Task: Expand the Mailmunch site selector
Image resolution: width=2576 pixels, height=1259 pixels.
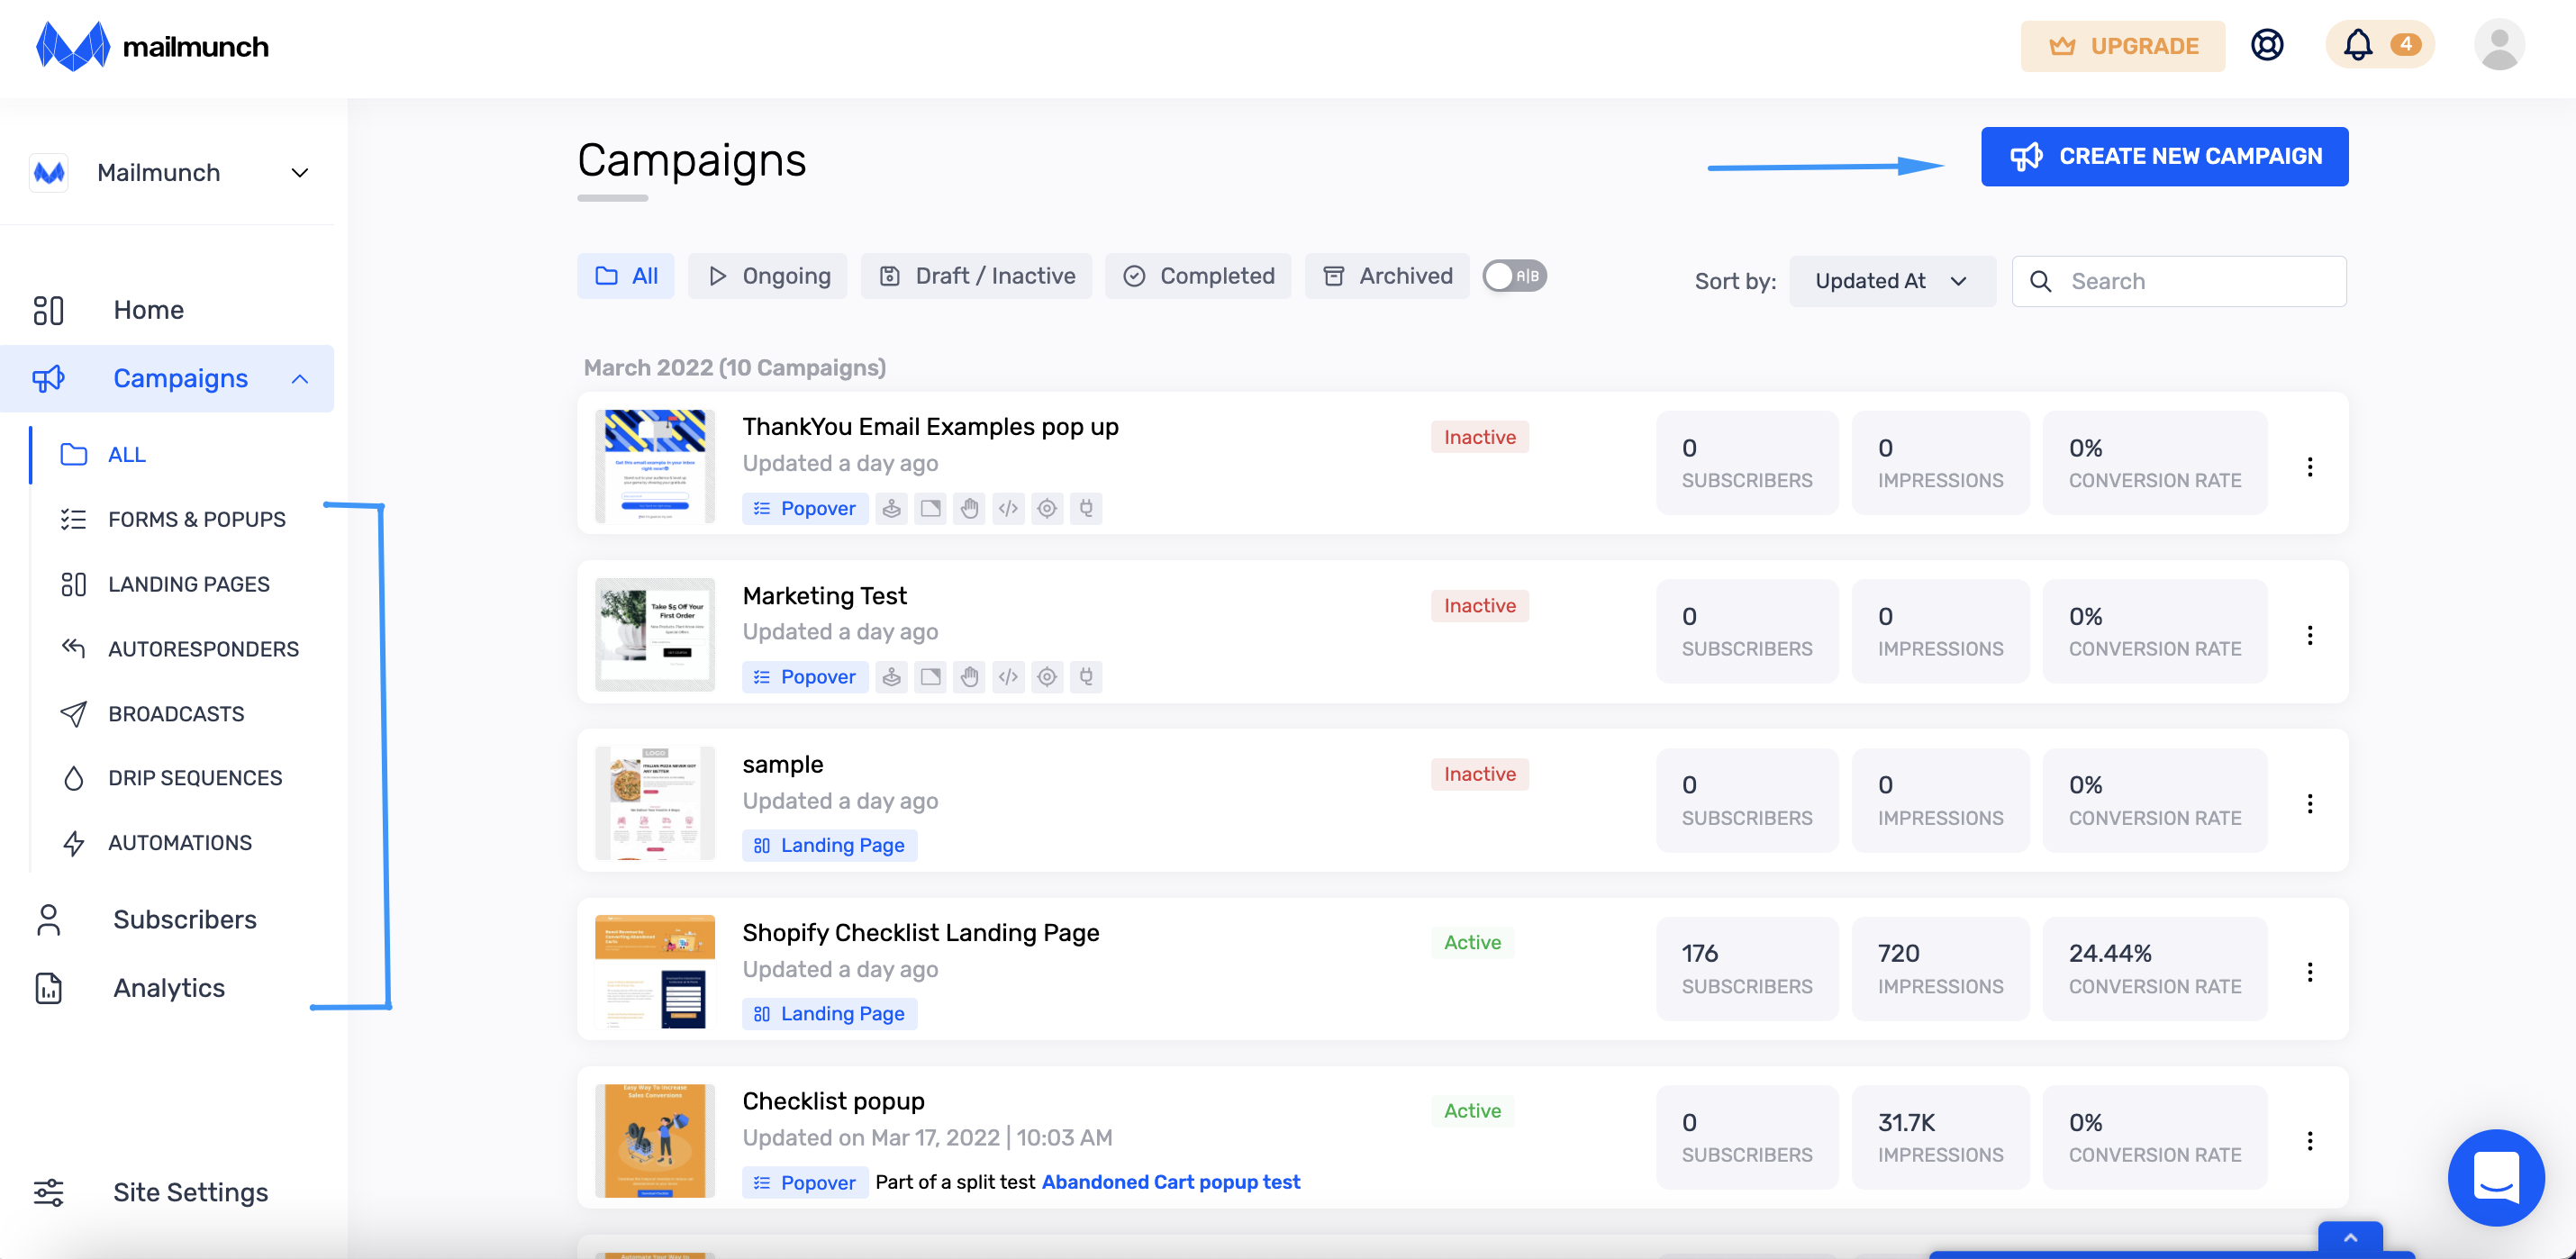Action: click(x=299, y=173)
